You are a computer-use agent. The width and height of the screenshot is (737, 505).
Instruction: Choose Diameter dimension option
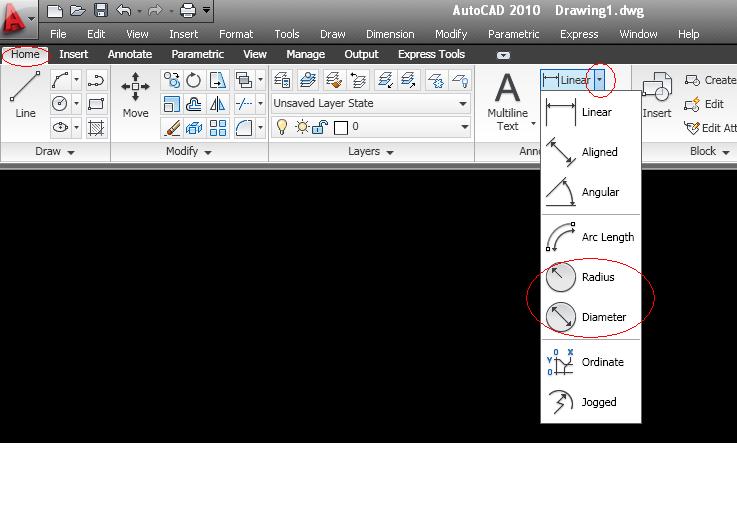(x=591, y=317)
